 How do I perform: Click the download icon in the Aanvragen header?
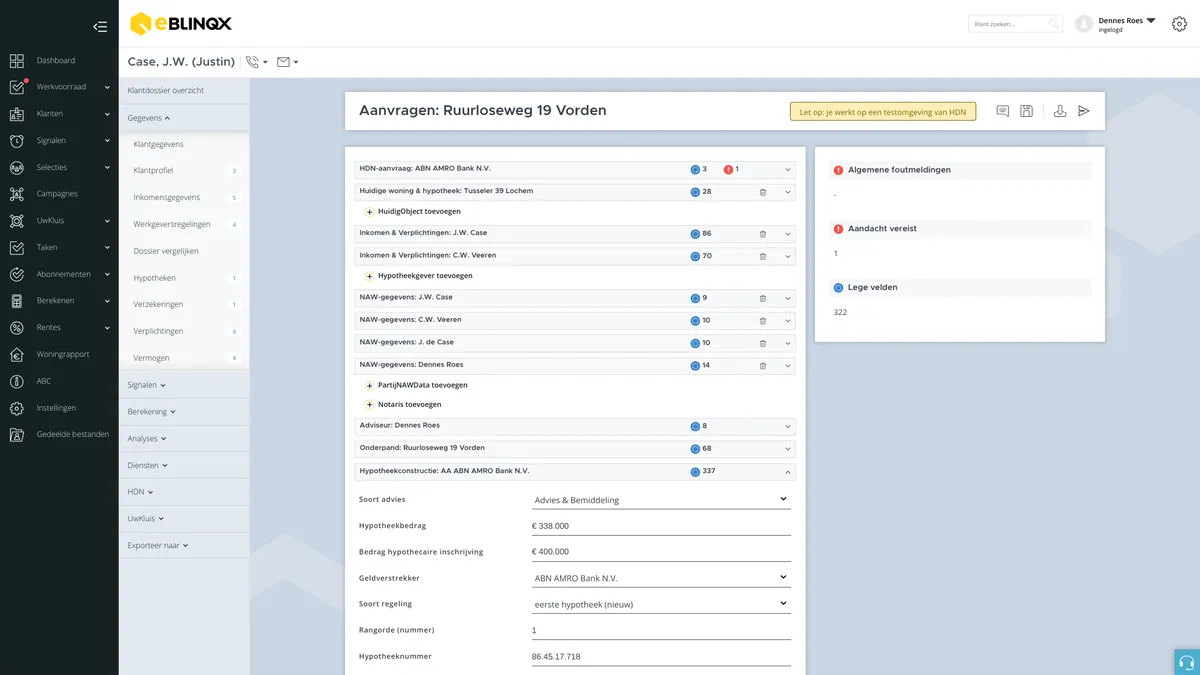coord(1060,111)
